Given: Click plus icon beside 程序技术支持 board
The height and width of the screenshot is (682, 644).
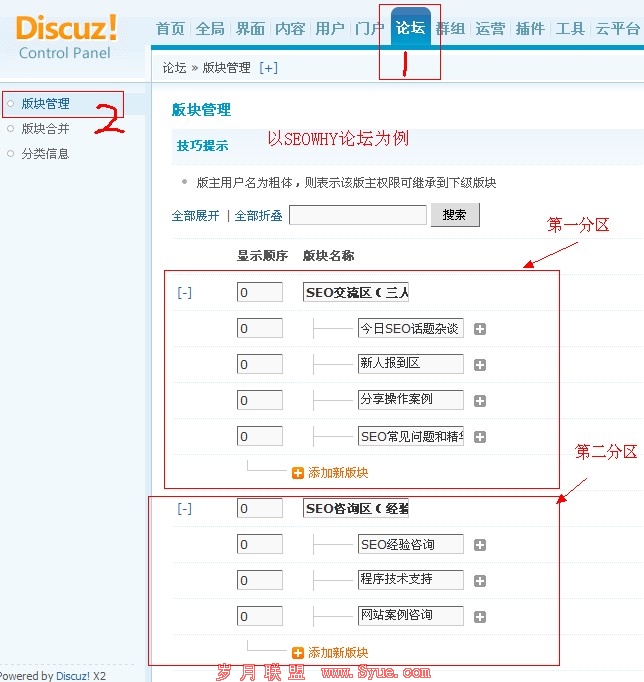Looking at the screenshot, I should click(480, 581).
